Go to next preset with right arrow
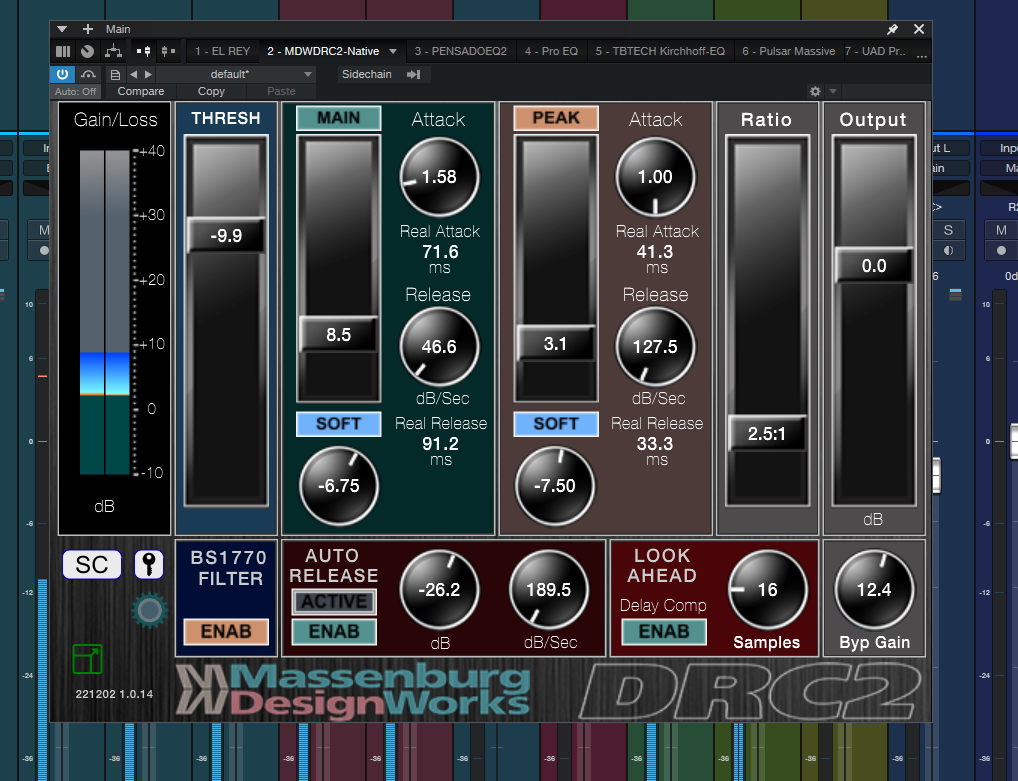The image size is (1018, 781). click(149, 74)
